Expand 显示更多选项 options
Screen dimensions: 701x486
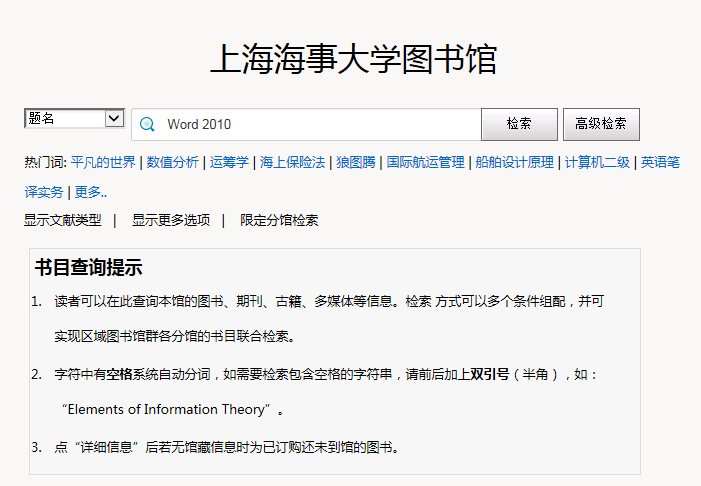click(x=171, y=220)
